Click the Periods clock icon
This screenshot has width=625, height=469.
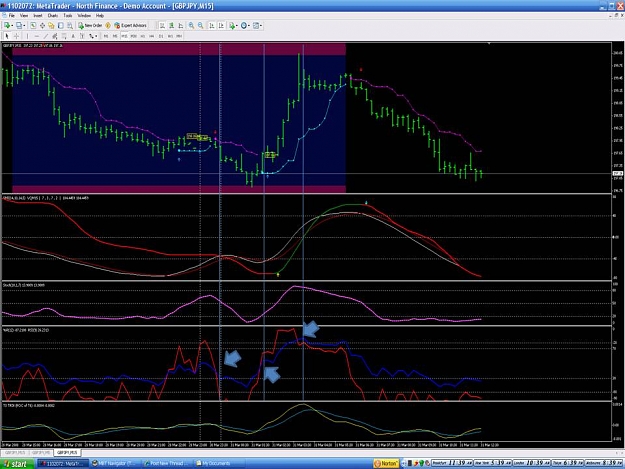[x=244, y=26]
